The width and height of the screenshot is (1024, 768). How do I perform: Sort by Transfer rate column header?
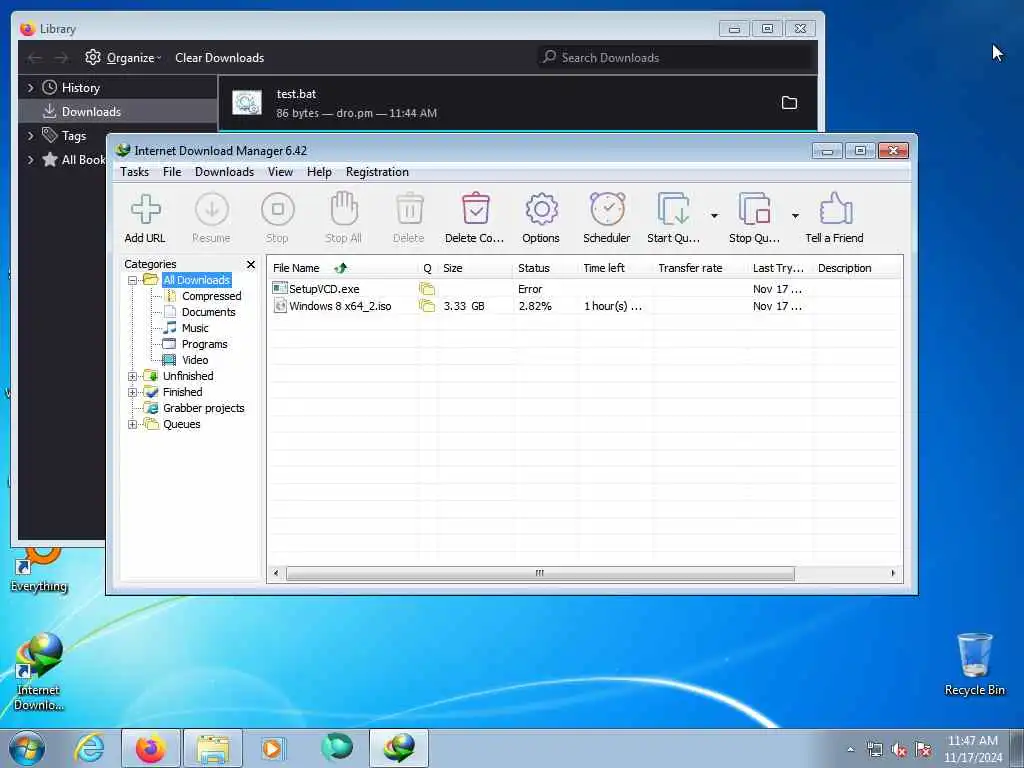click(x=699, y=268)
